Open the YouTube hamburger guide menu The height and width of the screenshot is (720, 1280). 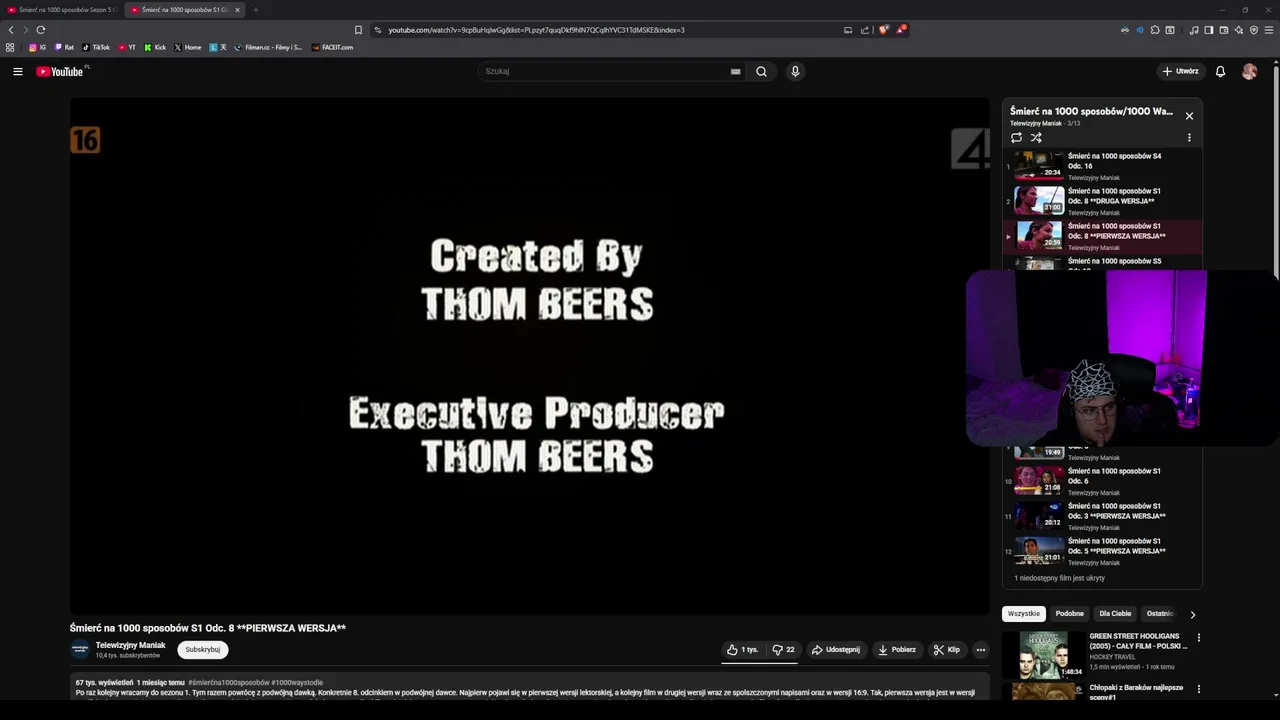click(x=17, y=71)
